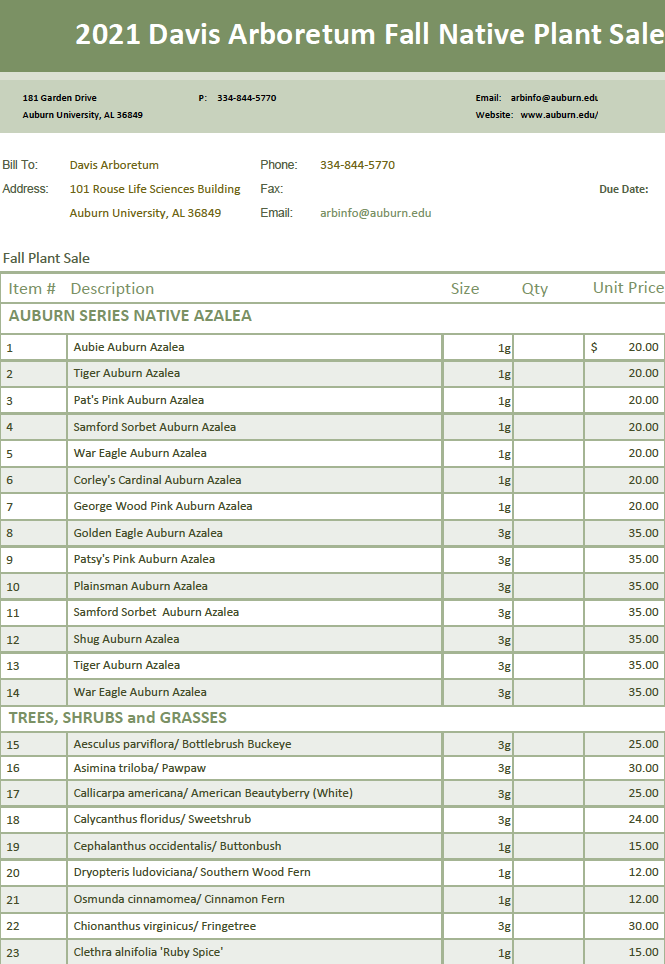The image size is (665, 964).
Task: Click the Qty cell for Aubie Auburn Azalea
Action: (548, 347)
